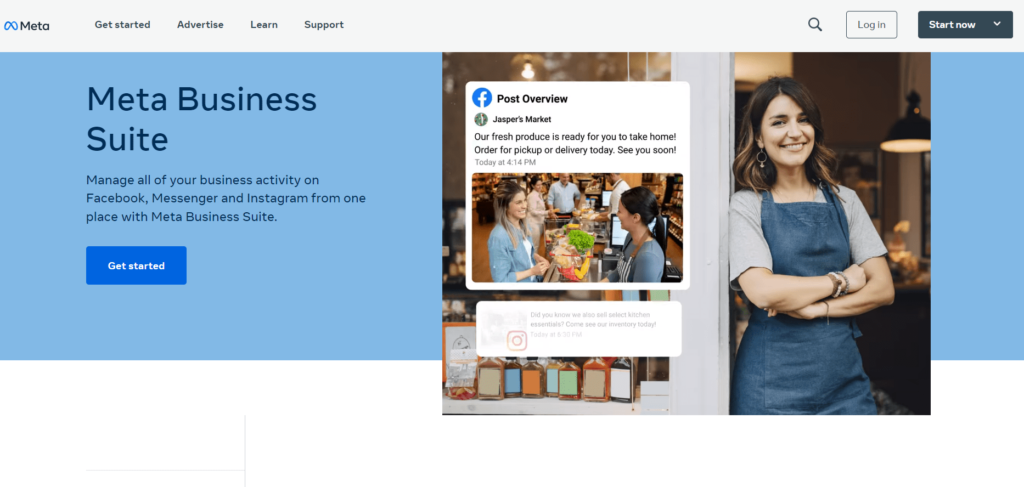Click the Today at 4:14 PM timestamp
The image size is (1024, 487).
[x=505, y=163]
